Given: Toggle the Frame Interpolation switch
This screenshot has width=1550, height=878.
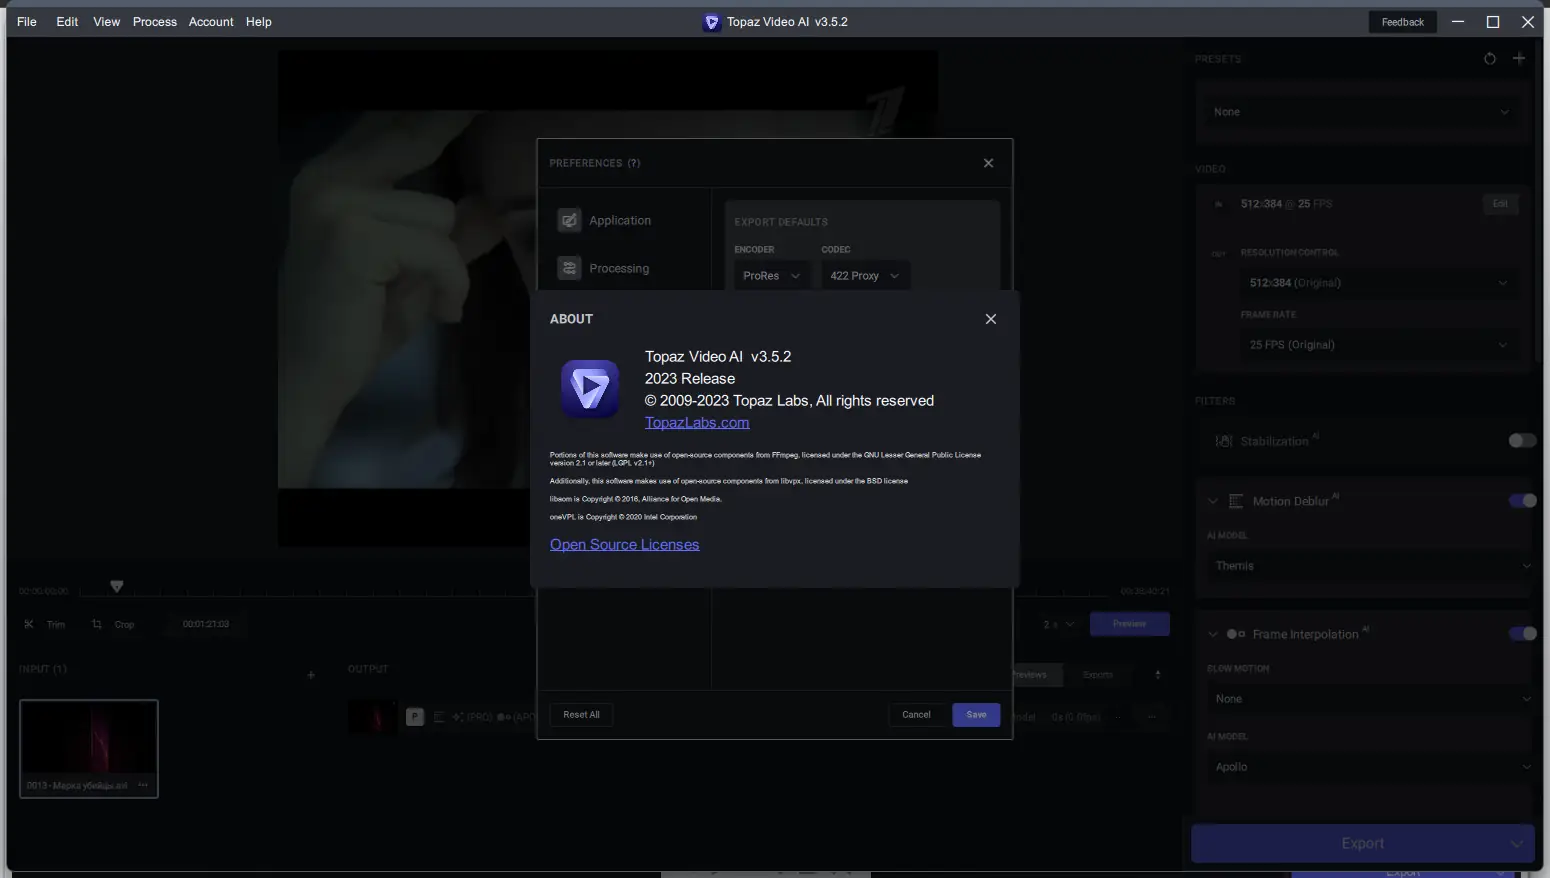Looking at the screenshot, I should pyautogui.click(x=1522, y=634).
